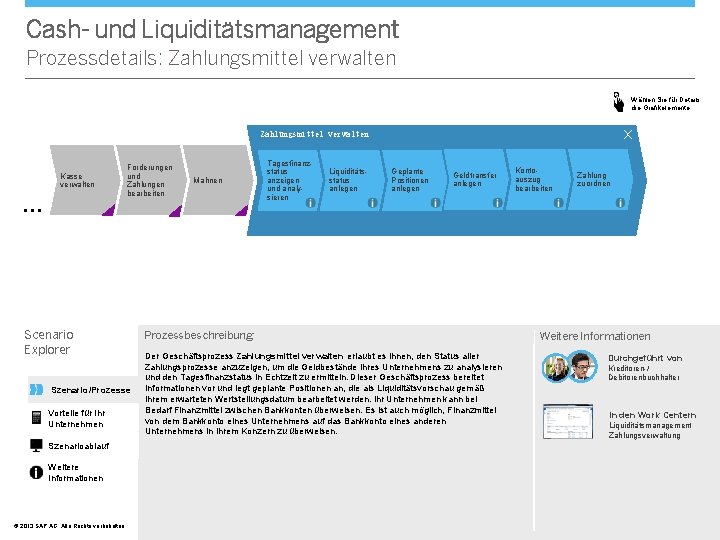Screen dimensions: 720x540
Task: Click the monitor icon for Szenarioablauf
Action: (36, 445)
